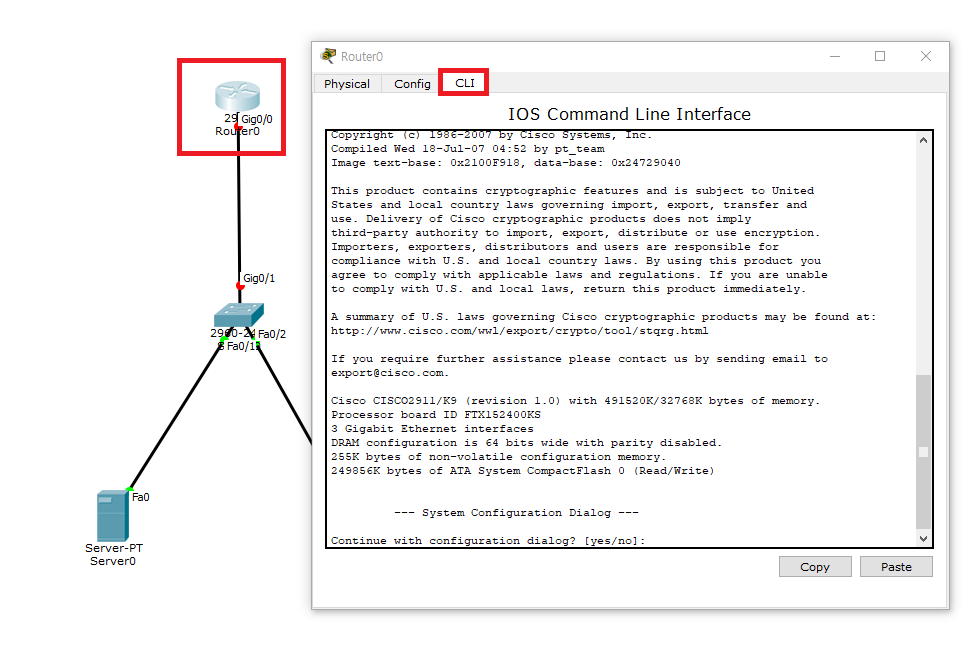This screenshot has width=968, height=652.
Task: Switch to the Physical tab
Action: [347, 83]
